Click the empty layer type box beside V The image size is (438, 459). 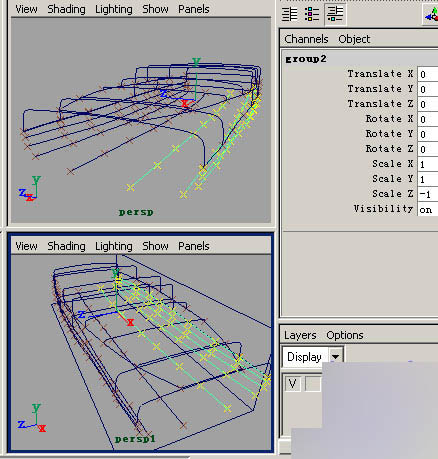pos(313,384)
